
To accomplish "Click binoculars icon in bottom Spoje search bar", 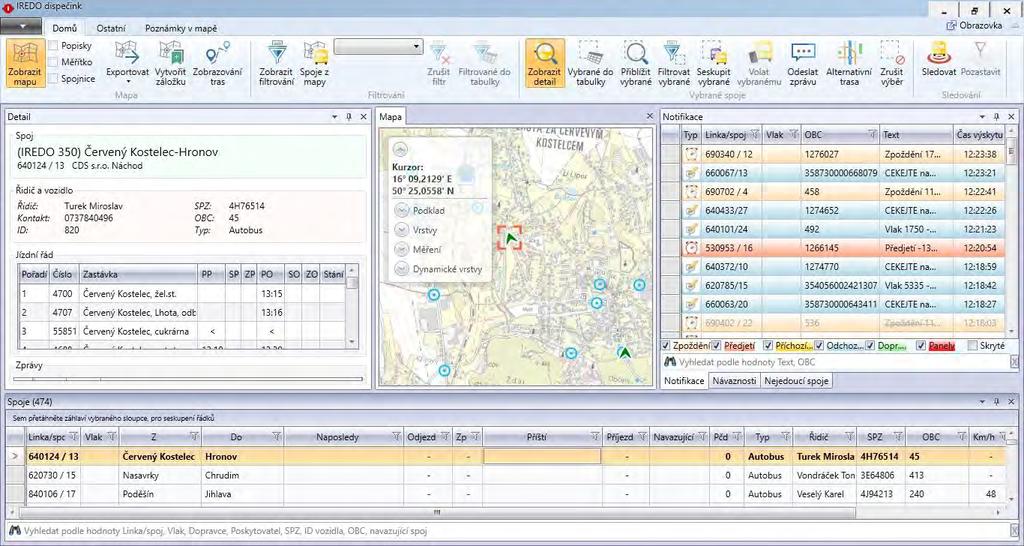I will 14,530.
